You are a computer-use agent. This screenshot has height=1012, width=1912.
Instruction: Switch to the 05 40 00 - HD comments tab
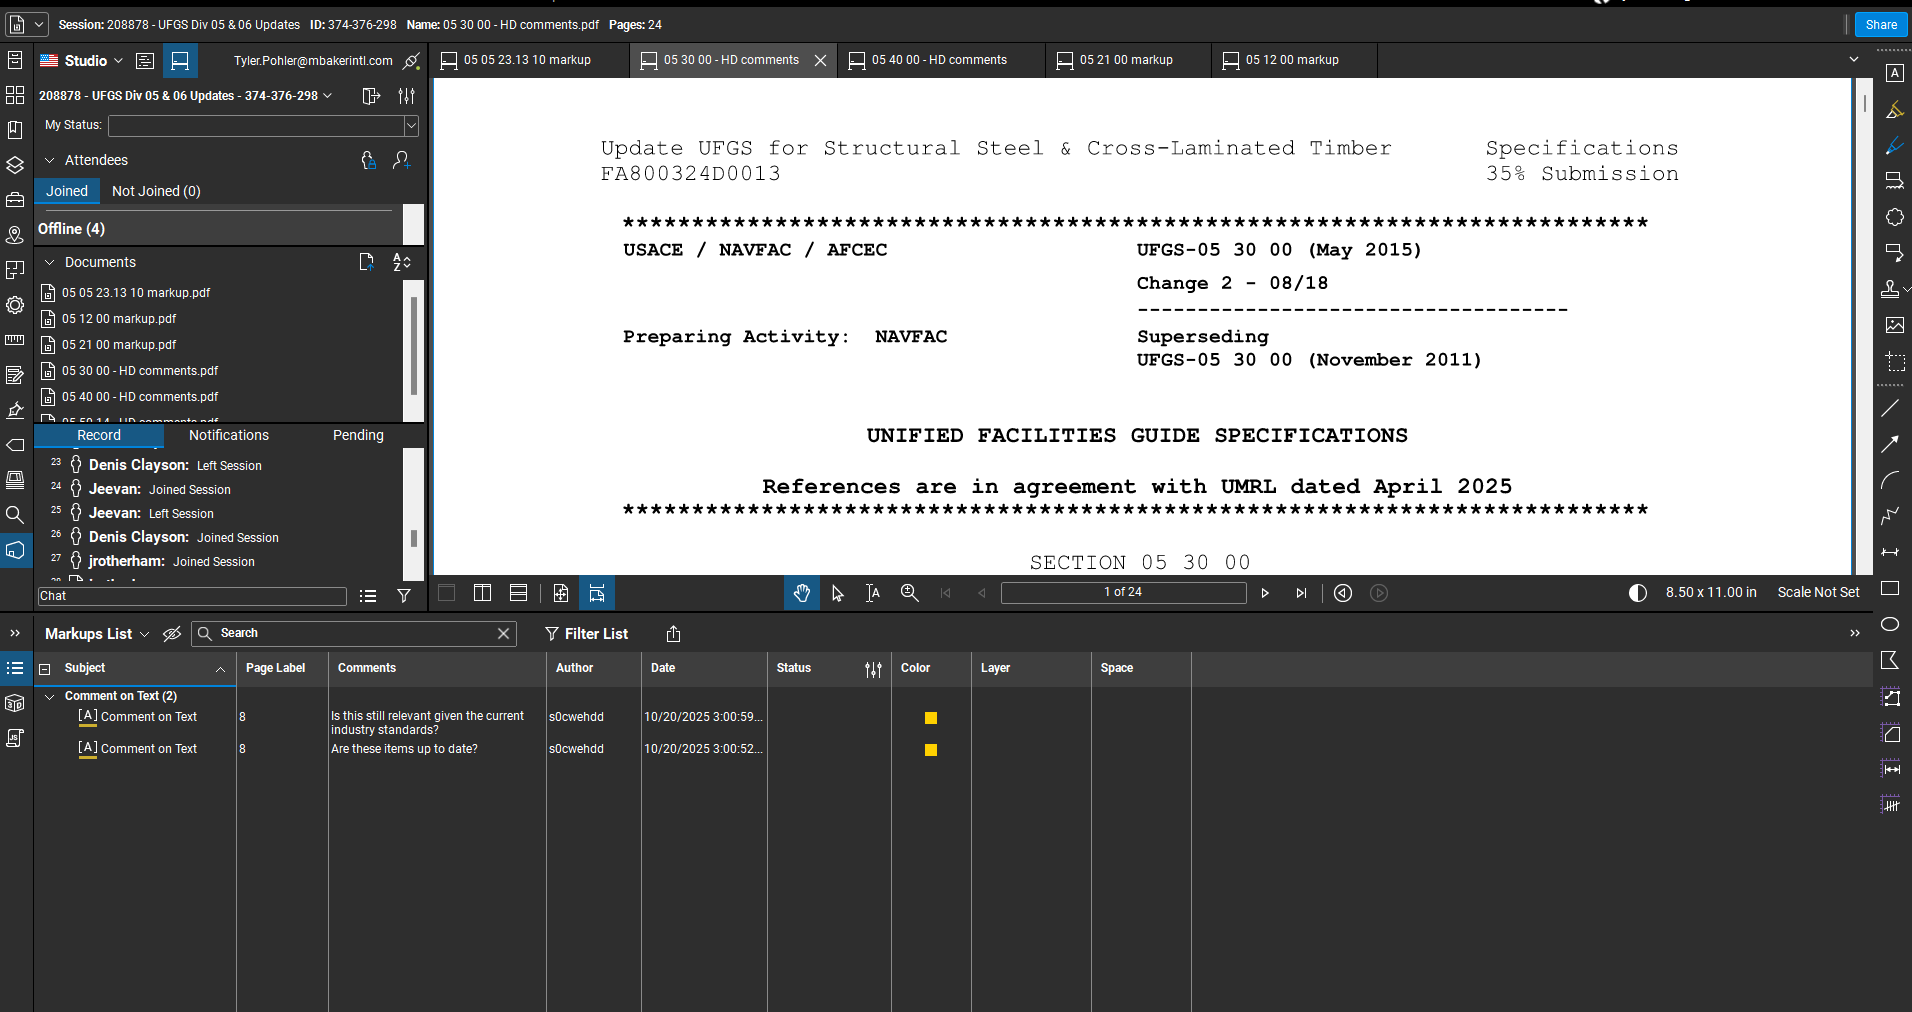point(938,60)
